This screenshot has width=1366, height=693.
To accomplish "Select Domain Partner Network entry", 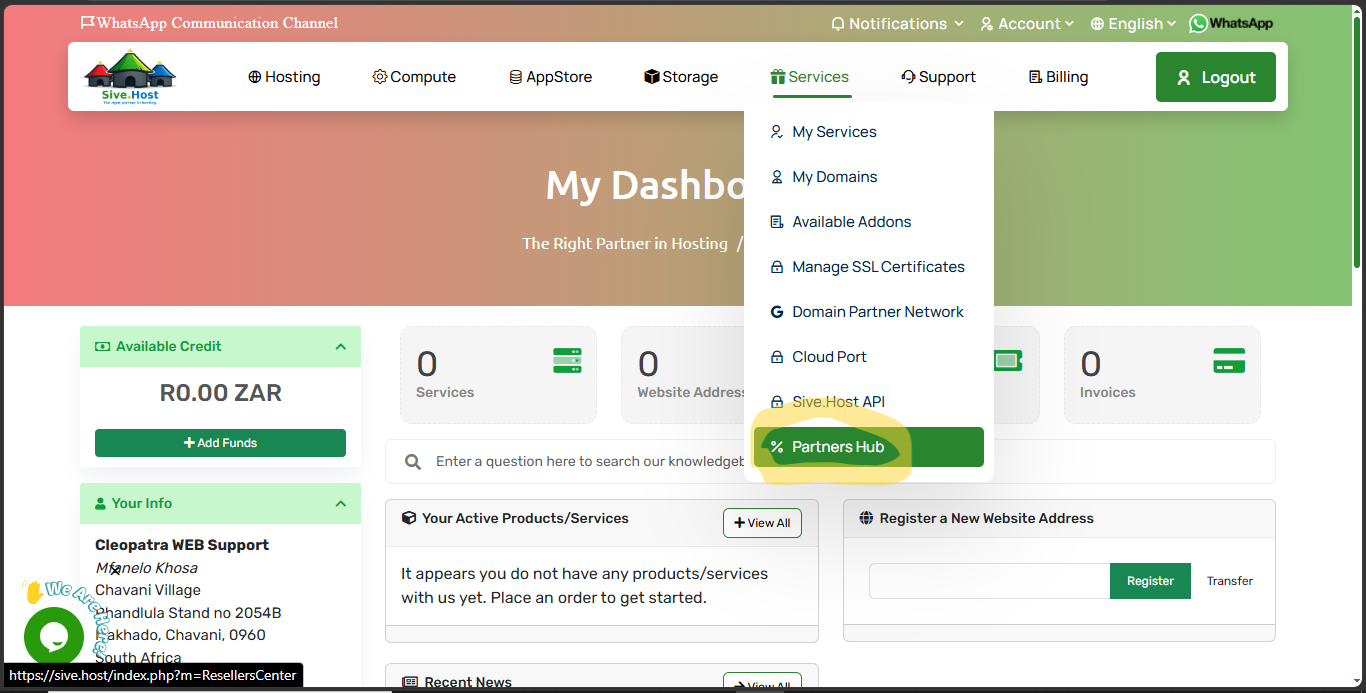I will click(869, 312).
